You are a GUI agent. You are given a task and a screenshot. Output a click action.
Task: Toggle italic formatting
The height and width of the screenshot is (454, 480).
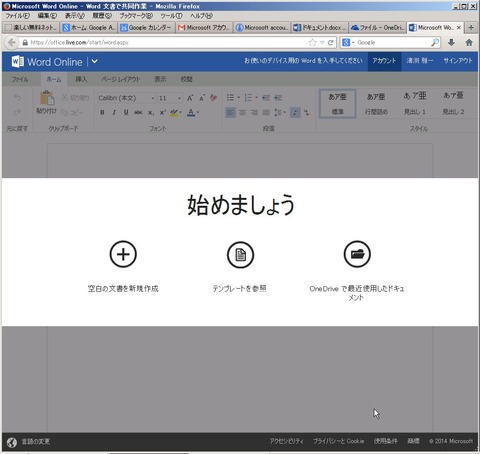(x=114, y=113)
